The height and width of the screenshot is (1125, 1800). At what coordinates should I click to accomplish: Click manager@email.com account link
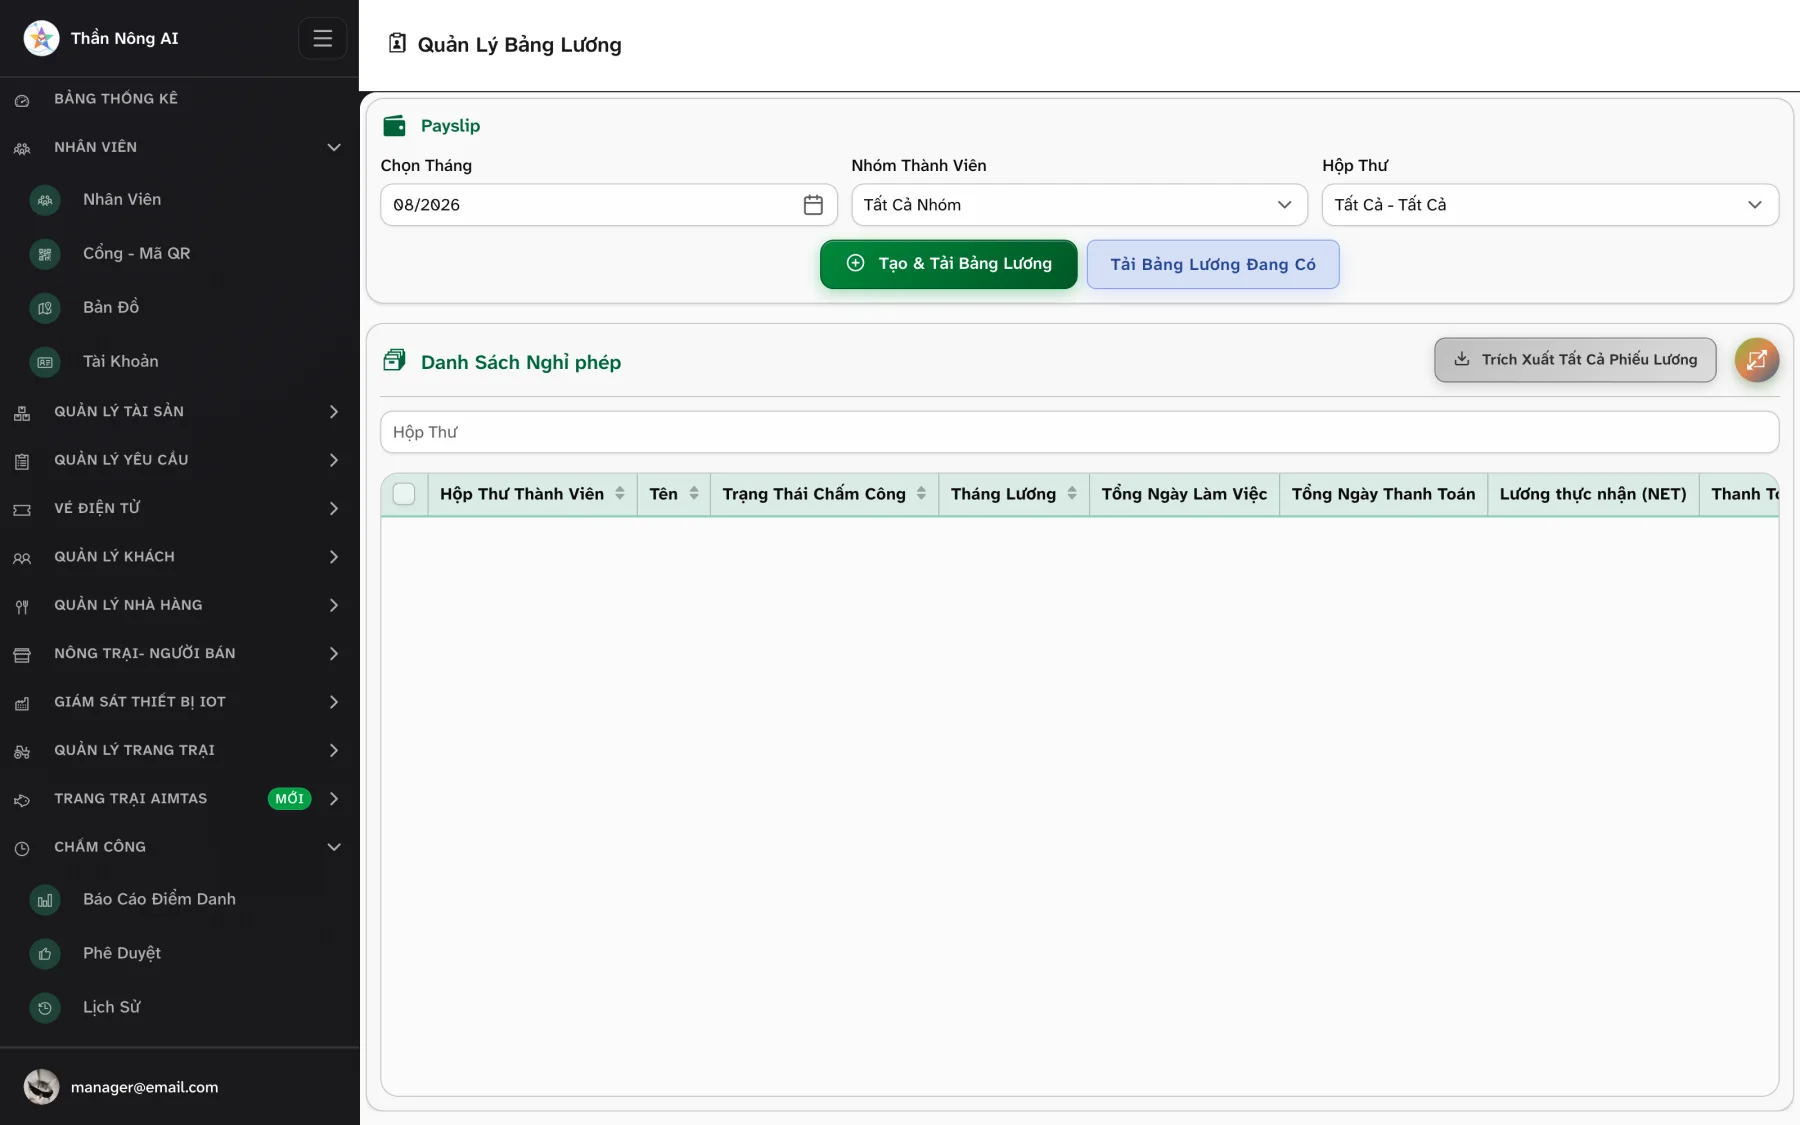144,1087
